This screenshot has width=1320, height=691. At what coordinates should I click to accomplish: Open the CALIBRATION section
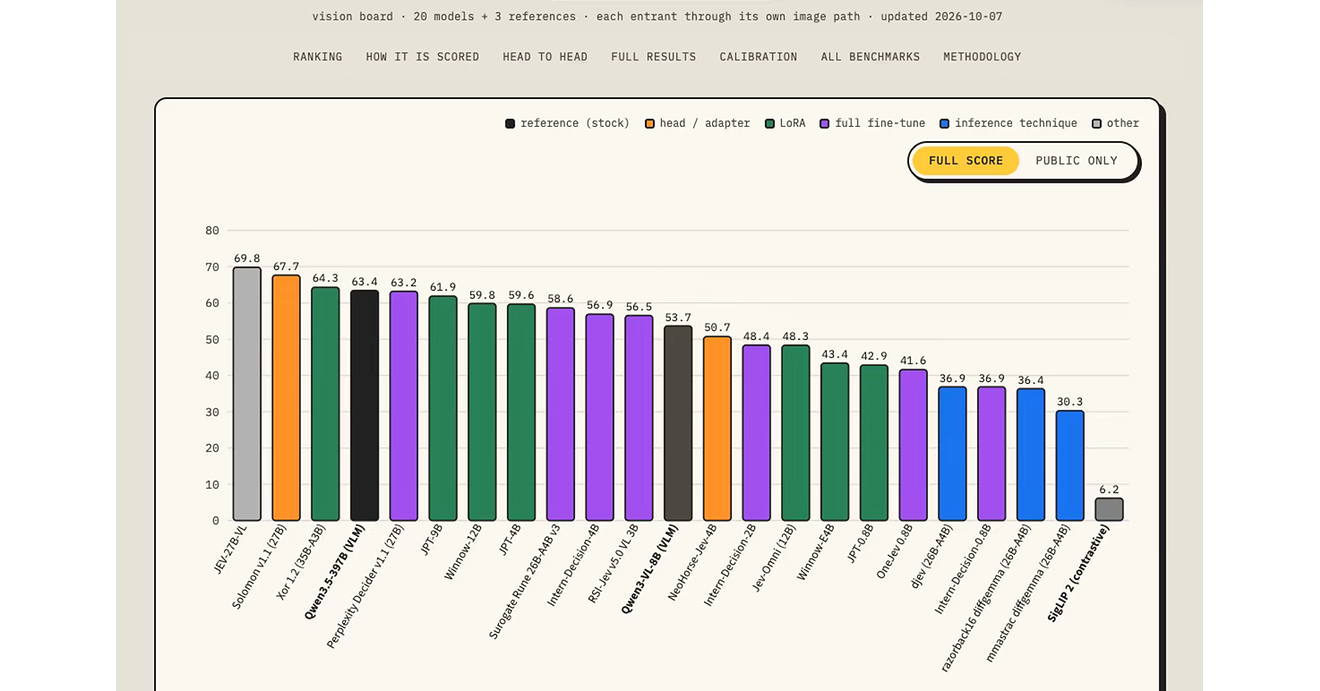(x=758, y=57)
